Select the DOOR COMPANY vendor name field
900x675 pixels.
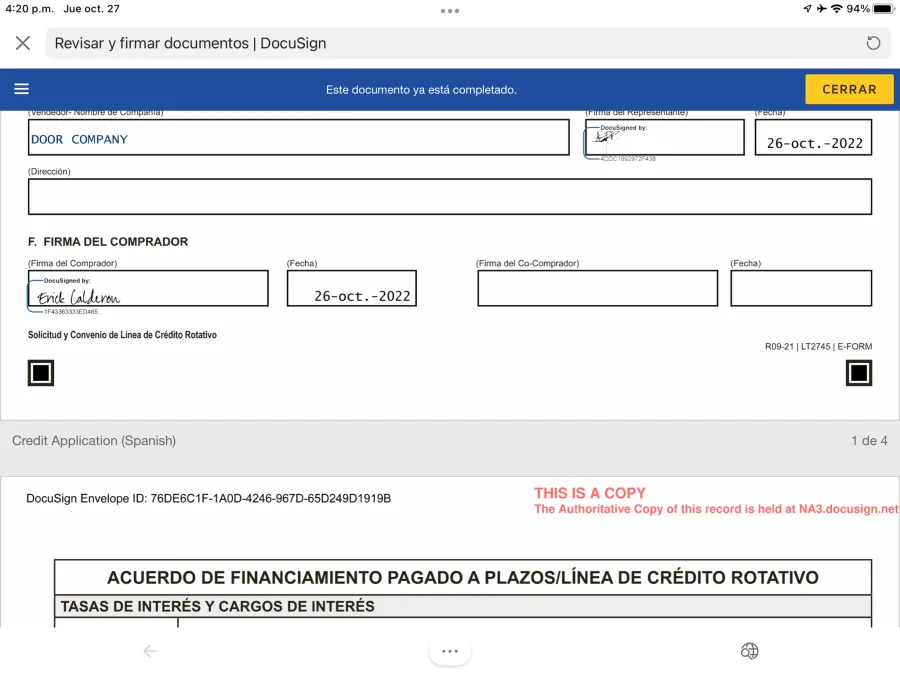(298, 138)
